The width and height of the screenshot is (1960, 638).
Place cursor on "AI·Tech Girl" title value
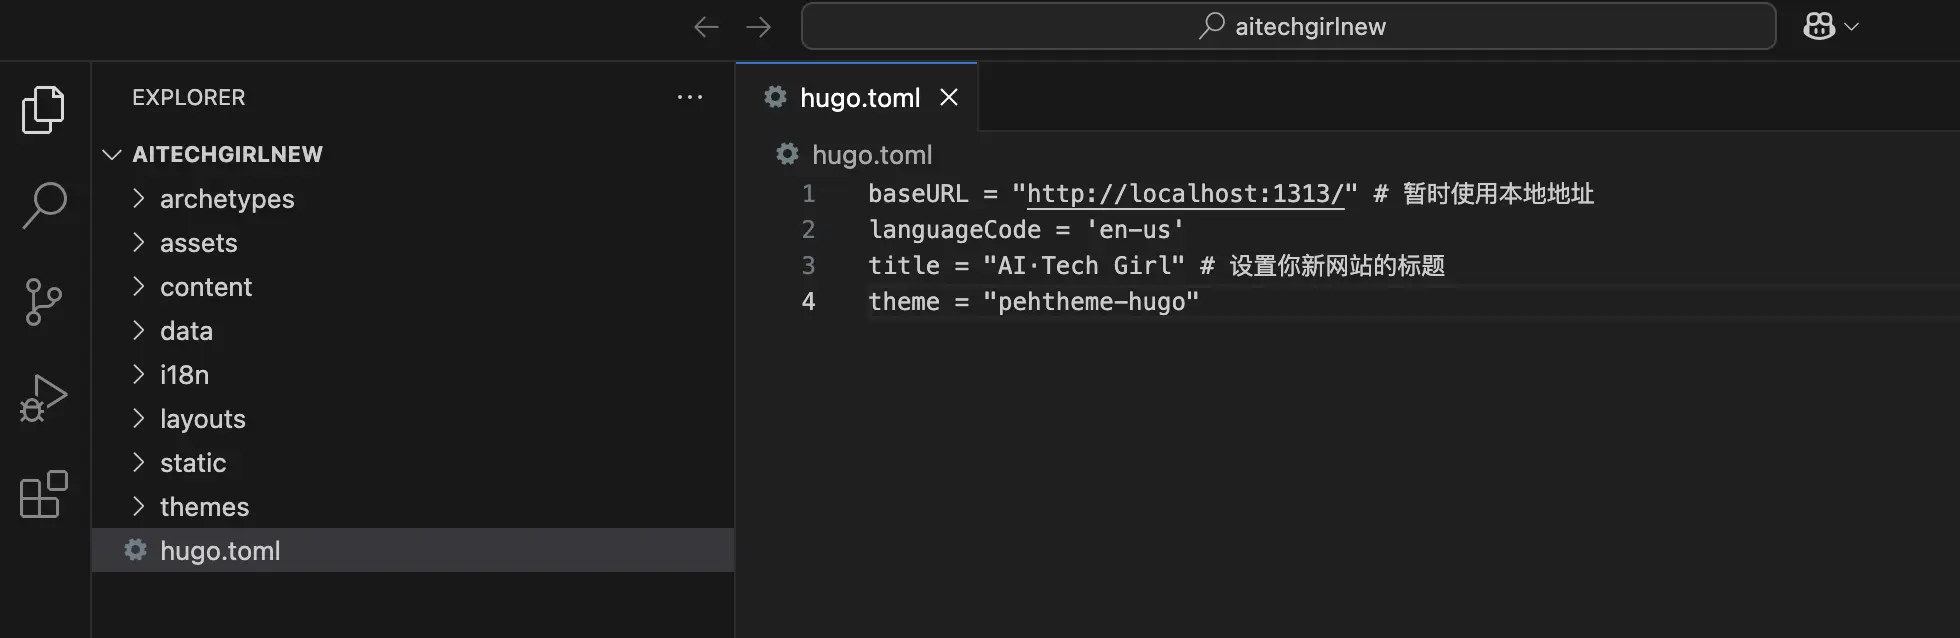tap(1084, 266)
